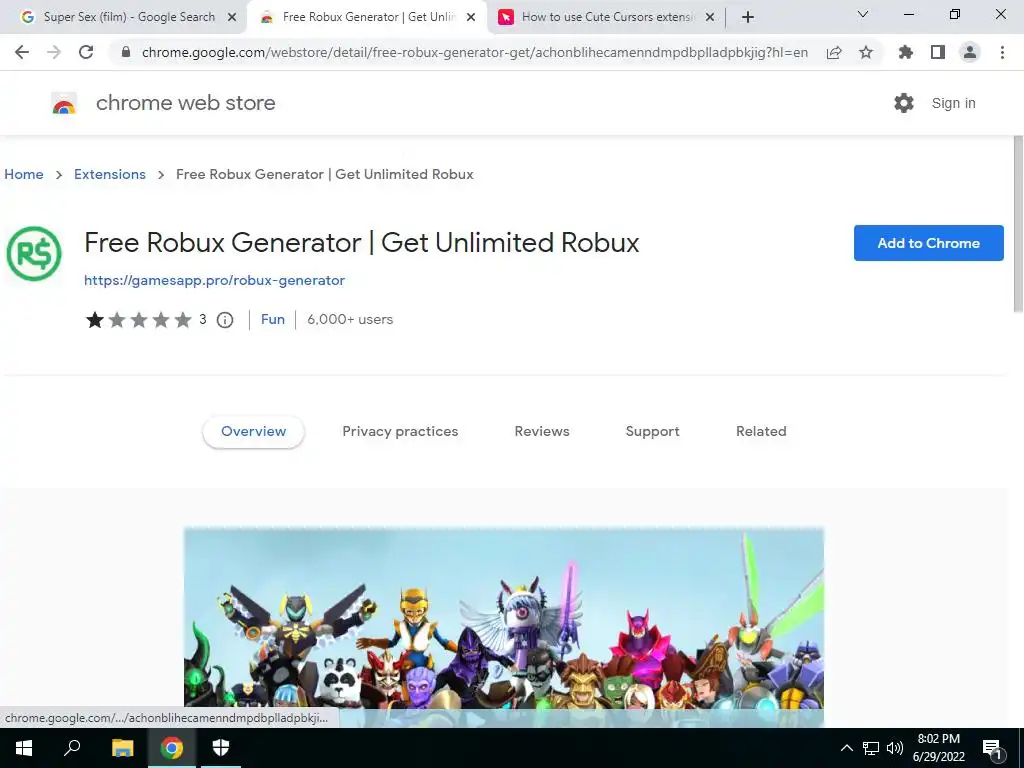Image resolution: width=1024 pixels, height=768 pixels.
Task: Bookmark this page with the star icon
Action: [866, 52]
